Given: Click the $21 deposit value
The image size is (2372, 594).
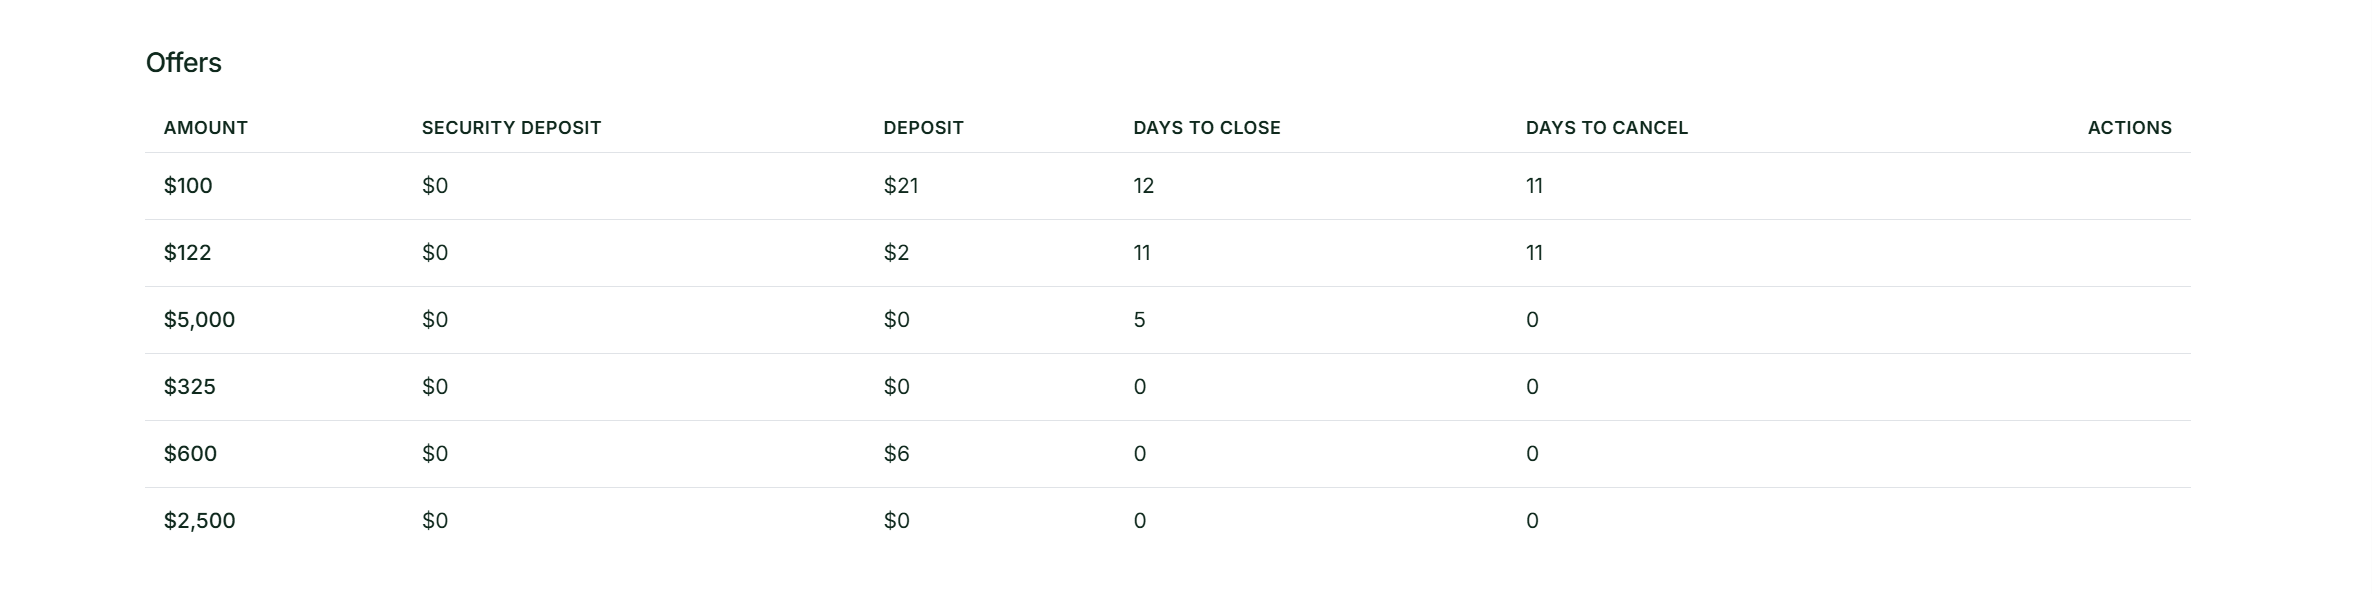Looking at the screenshot, I should (x=901, y=186).
